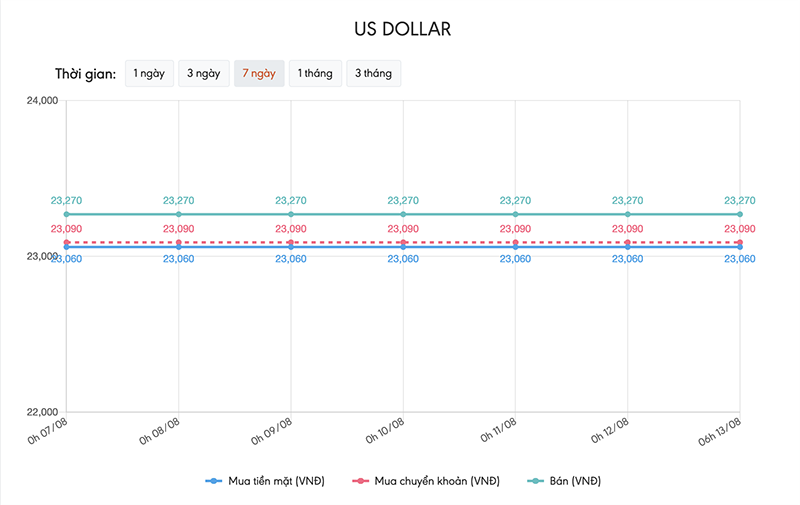Click the Bán data point at 0h 10/08
800x505 pixels.
[x=403, y=214]
